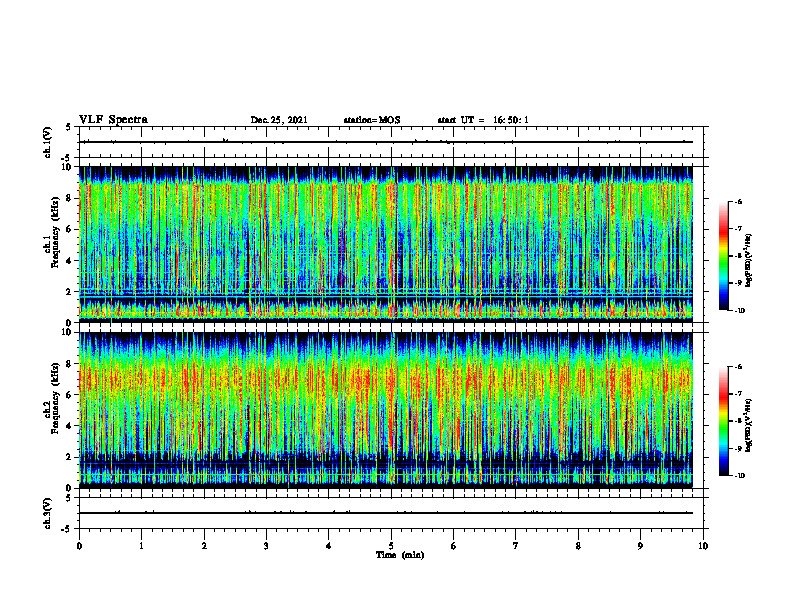Click the "-10" label on ch.1 color scale
The image size is (792, 612).
pyautogui.click(x=740, y=311)
